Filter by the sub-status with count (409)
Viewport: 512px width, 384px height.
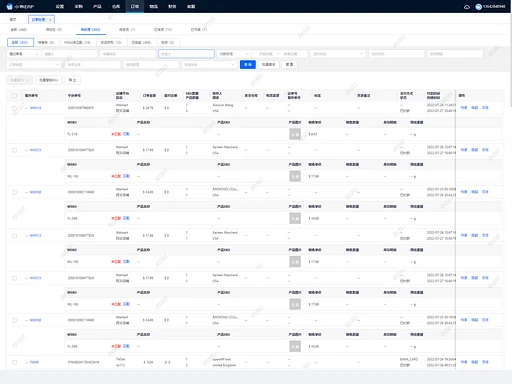coord(141,42)
